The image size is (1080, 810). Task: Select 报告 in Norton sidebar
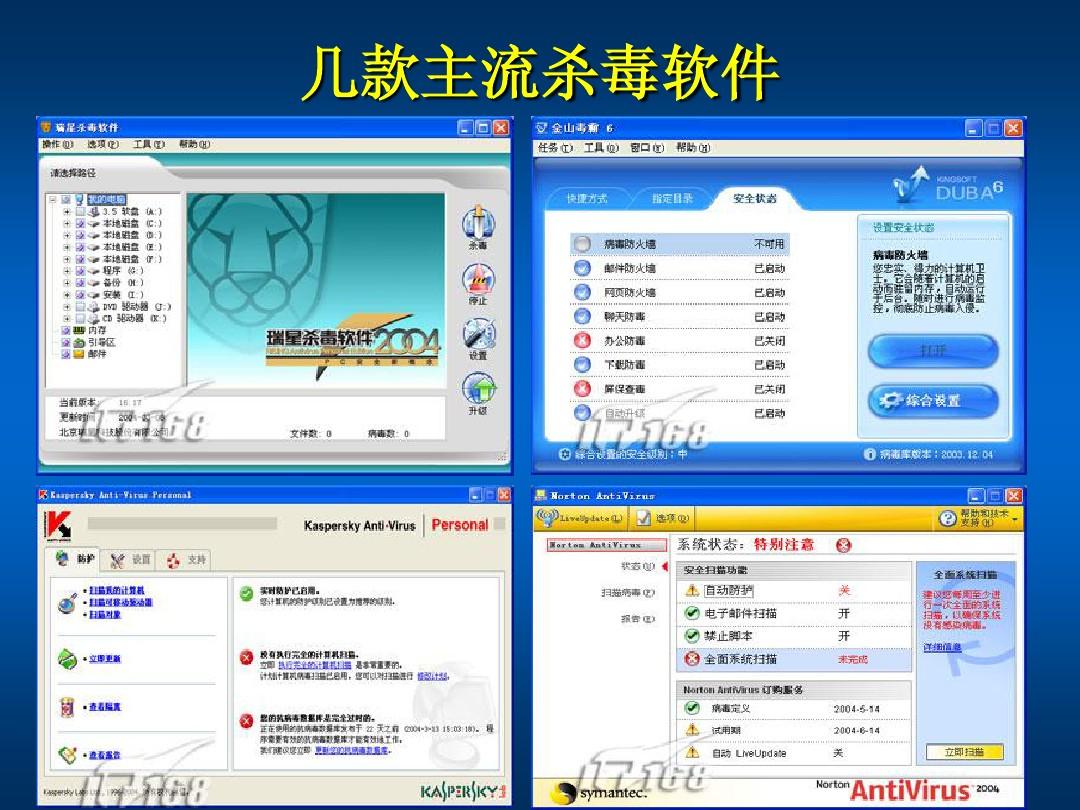point(637,619)
